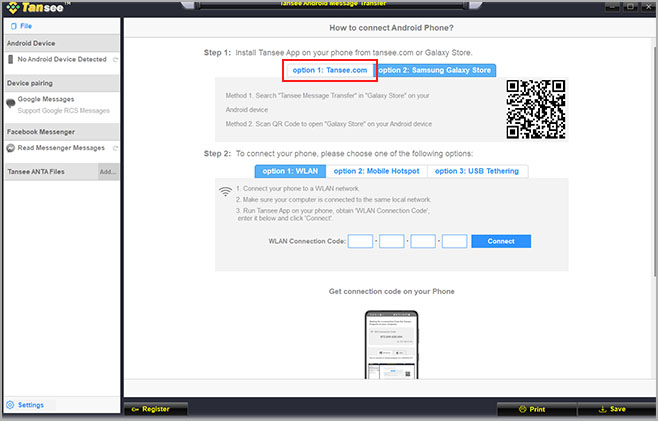Click the Tansee logo in title bar

(36, 7)
